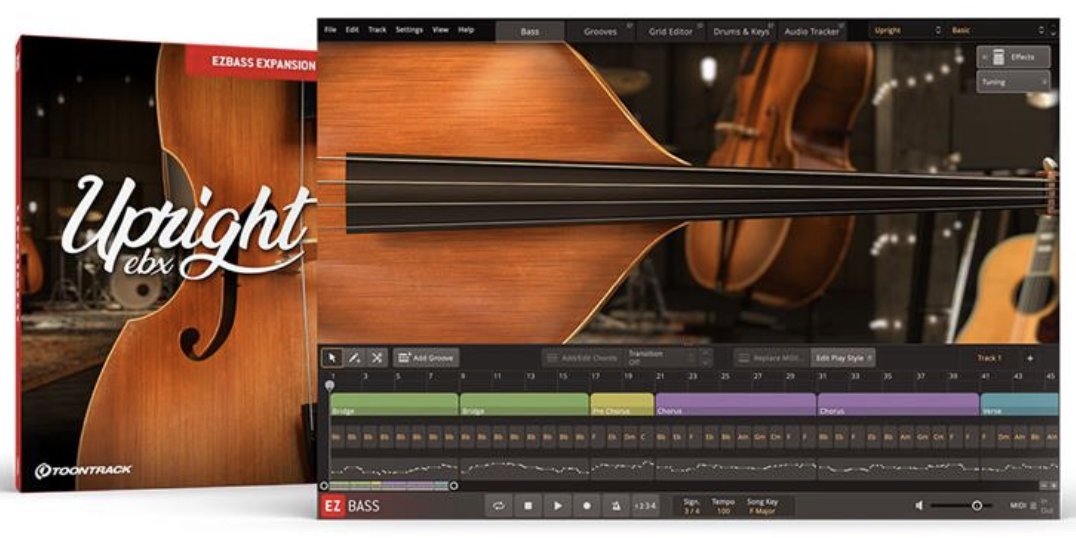Screen dimensions: 1076x538
Task: Select the yellow Pre Chorus song block
Action: pyautogui.click(x=621, y=405)
